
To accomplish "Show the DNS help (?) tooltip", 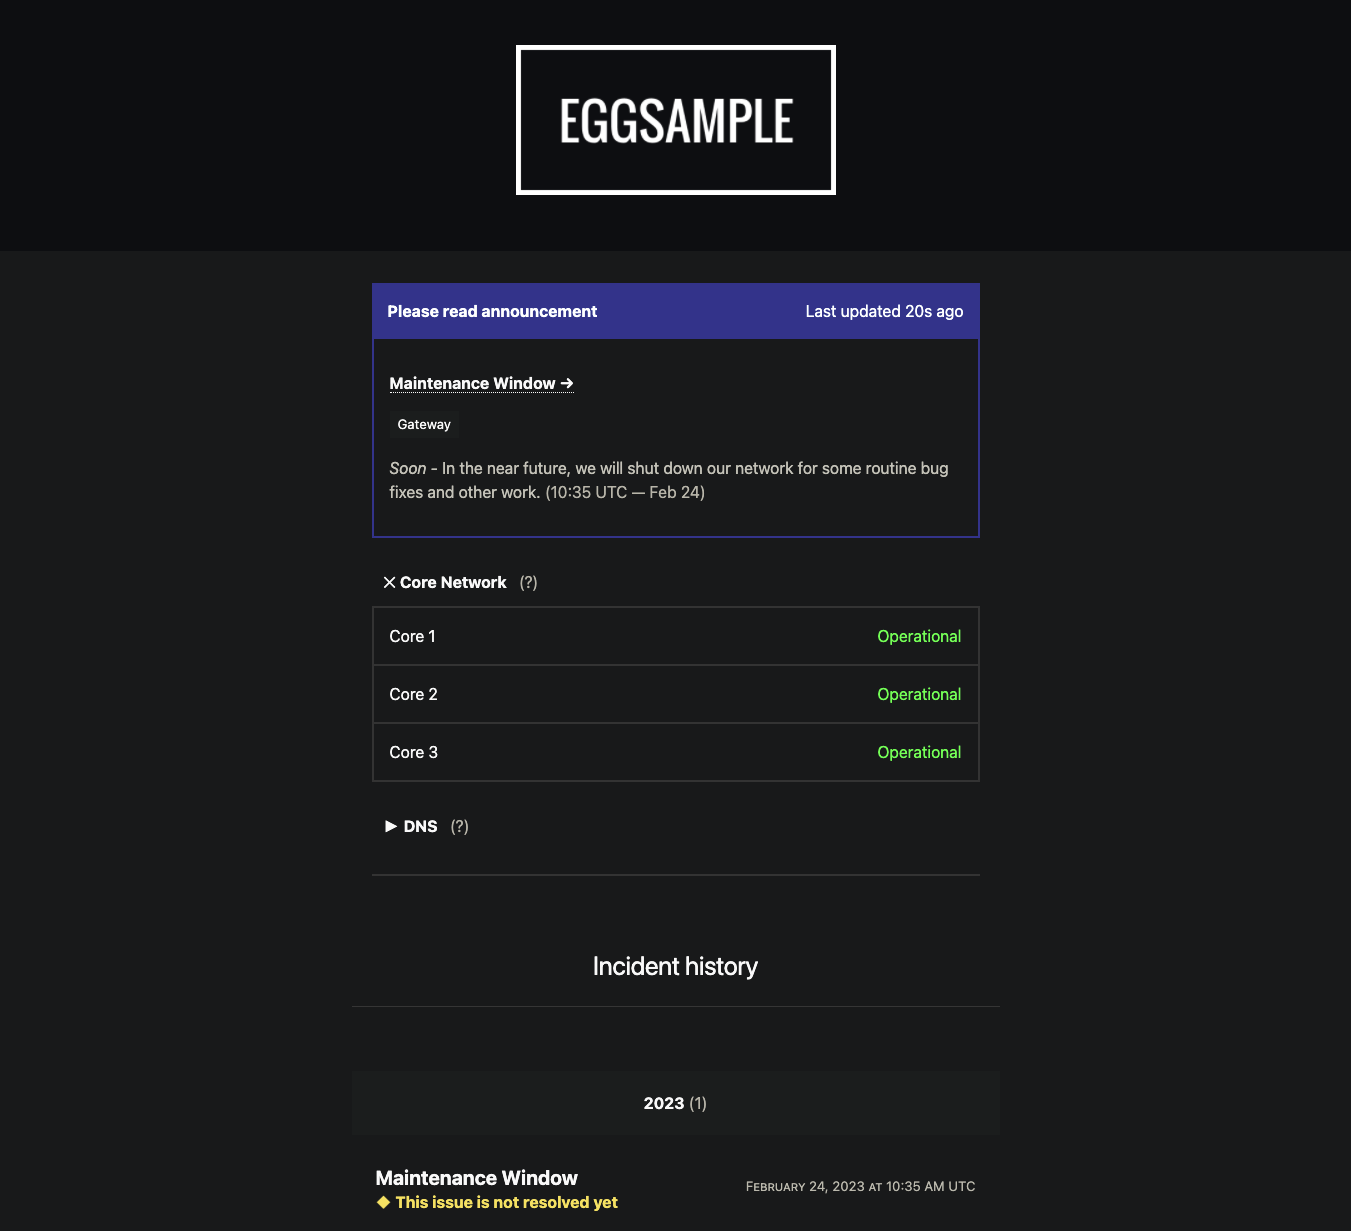I will pos(459,826).
